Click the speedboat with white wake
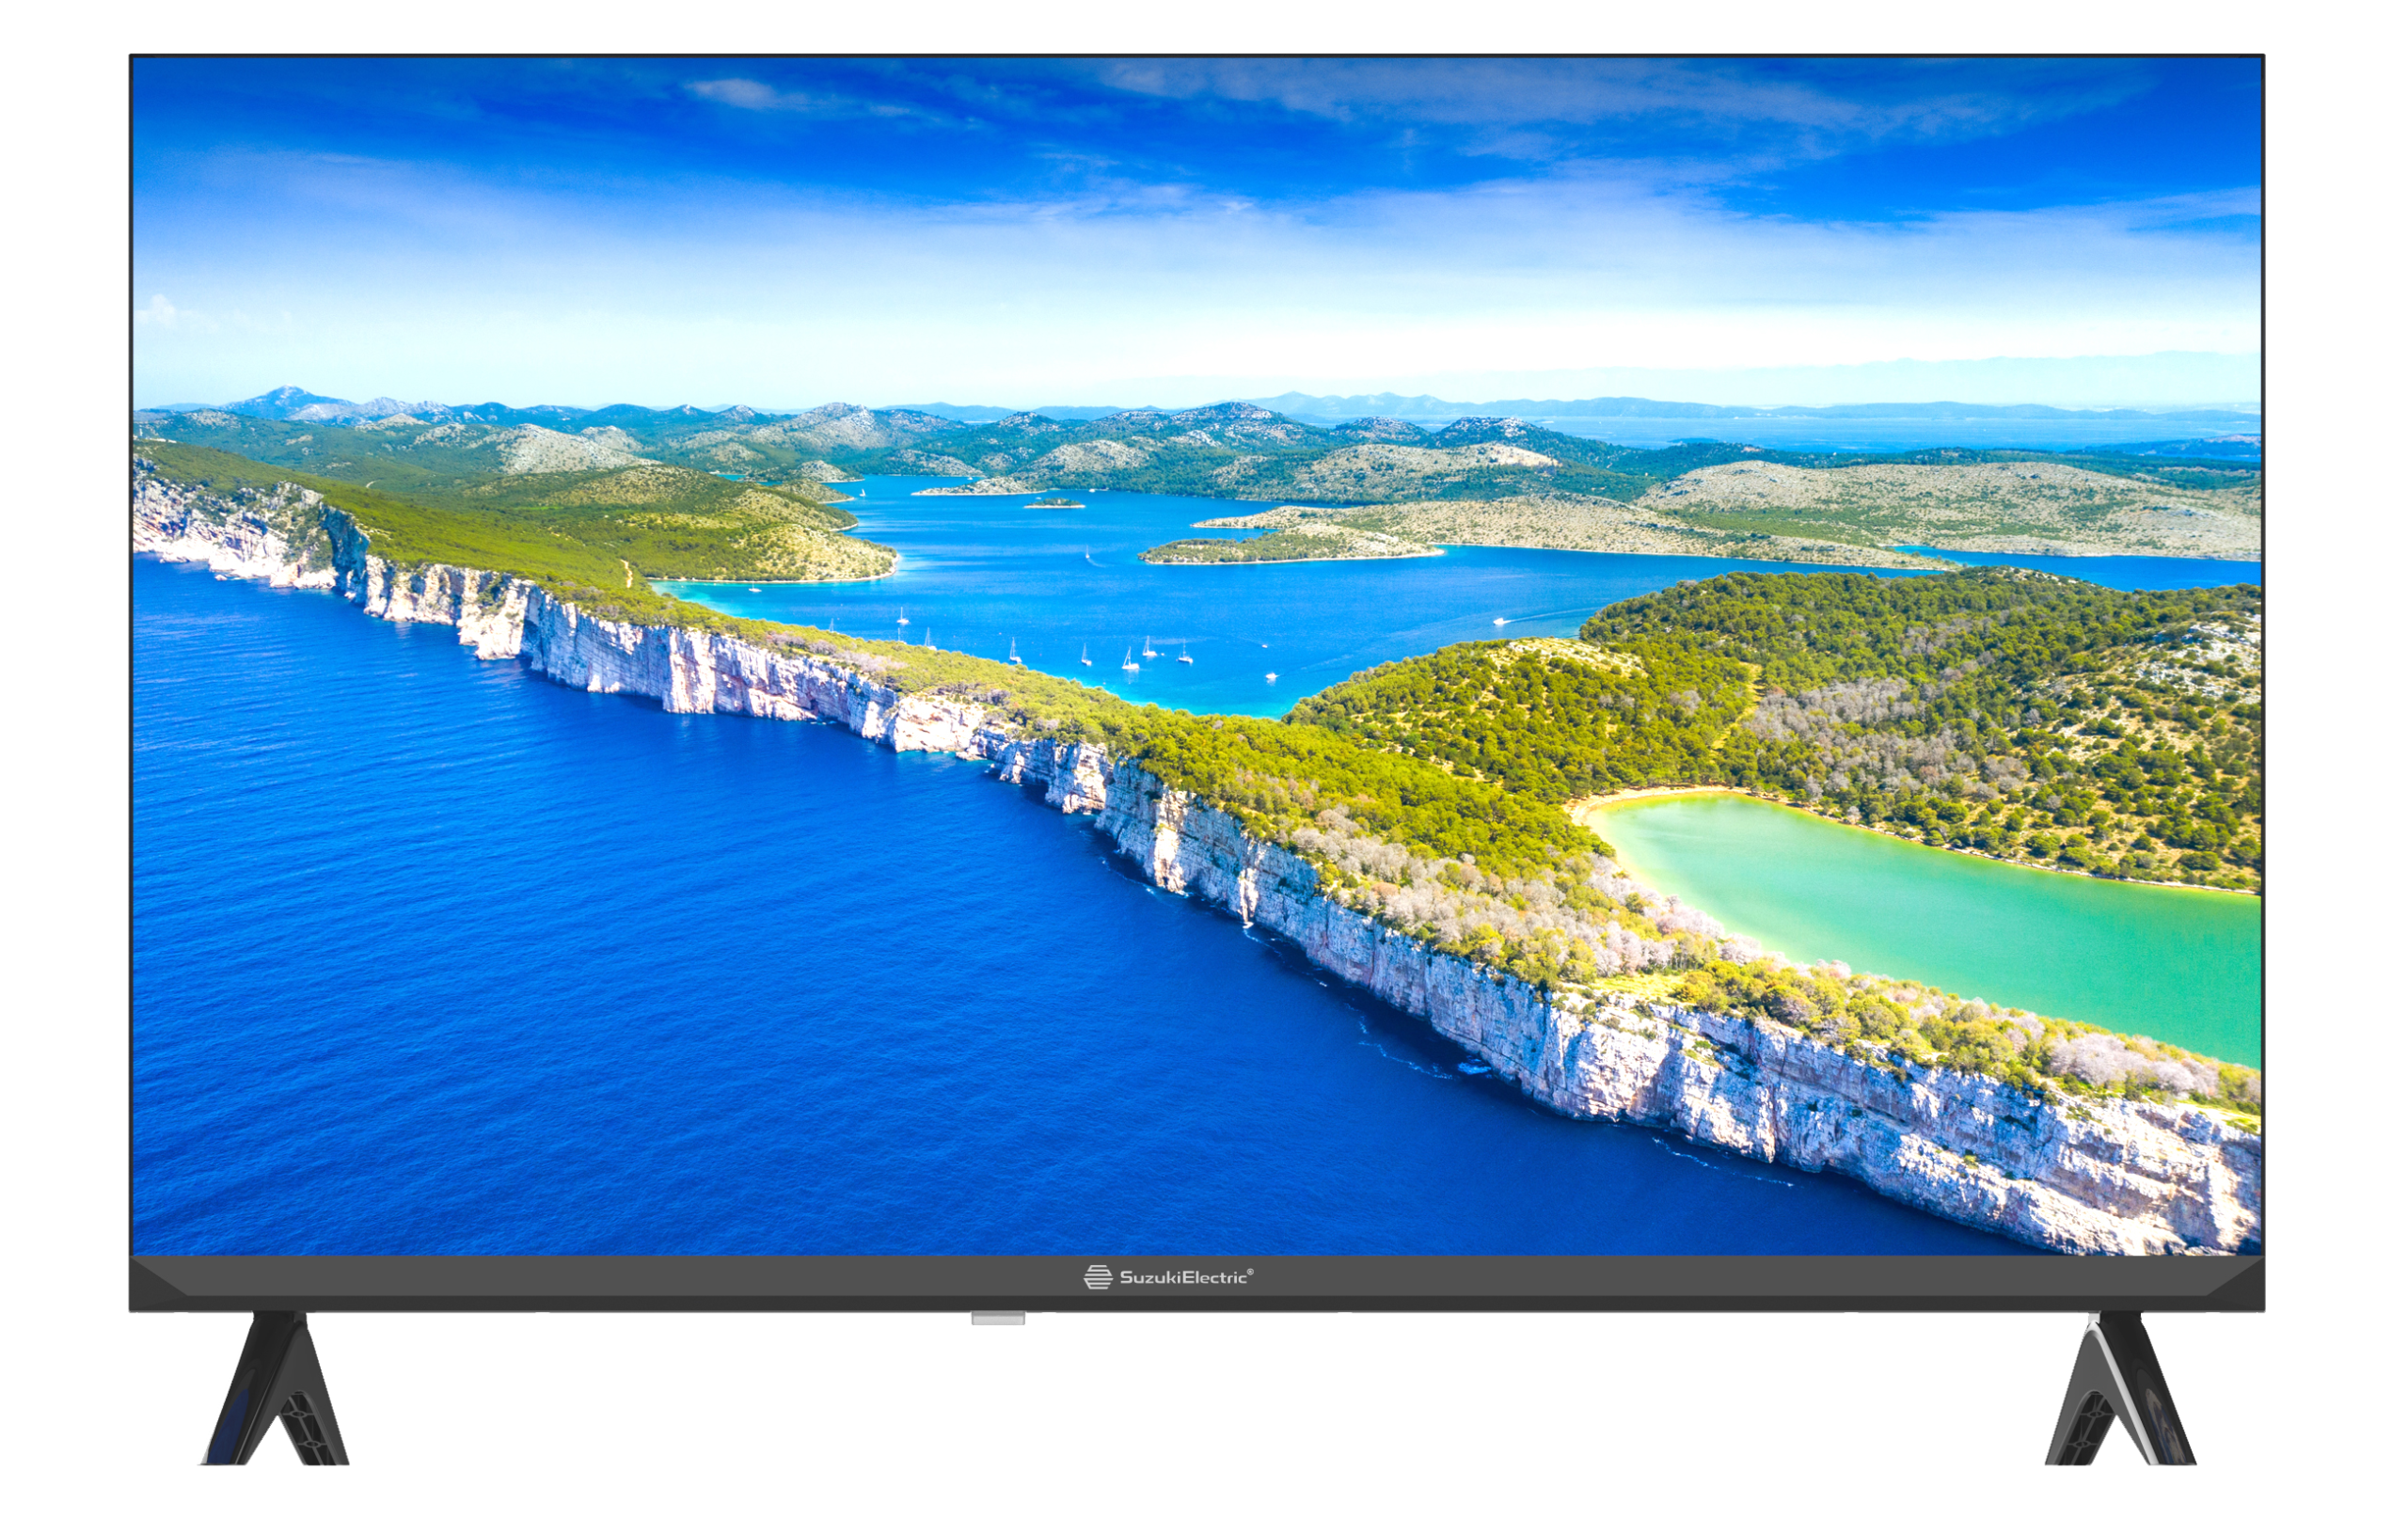The height and width of the screenshot is (1534, 2408). click(x=1499, y=621)
